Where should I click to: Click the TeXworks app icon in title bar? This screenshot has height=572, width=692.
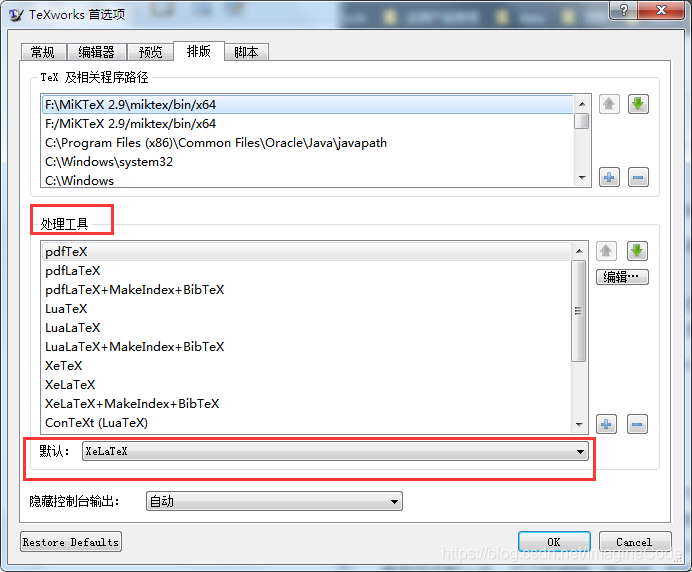point(16,15)
